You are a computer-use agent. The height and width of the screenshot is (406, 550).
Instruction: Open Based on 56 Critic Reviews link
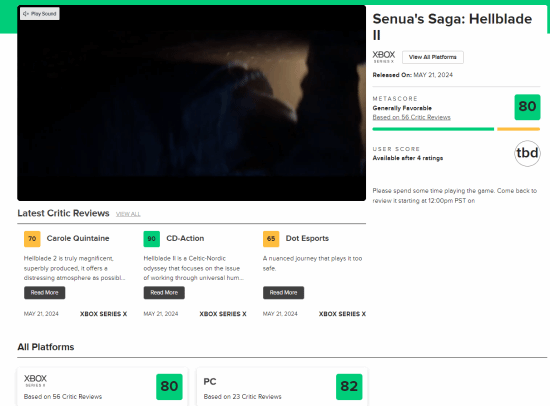pos(411,117)
